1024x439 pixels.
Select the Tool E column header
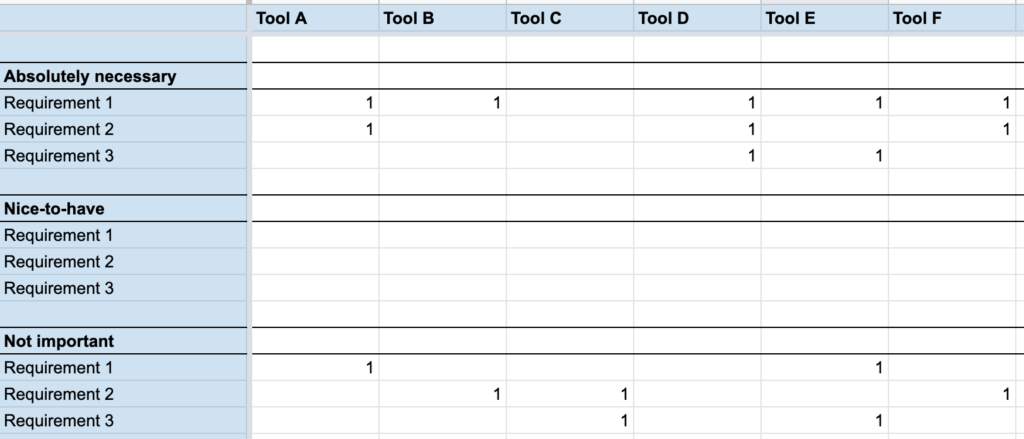click(825, 18)
